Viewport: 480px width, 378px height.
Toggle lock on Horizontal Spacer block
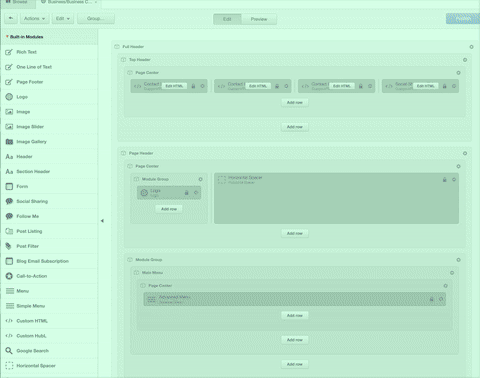444,180
